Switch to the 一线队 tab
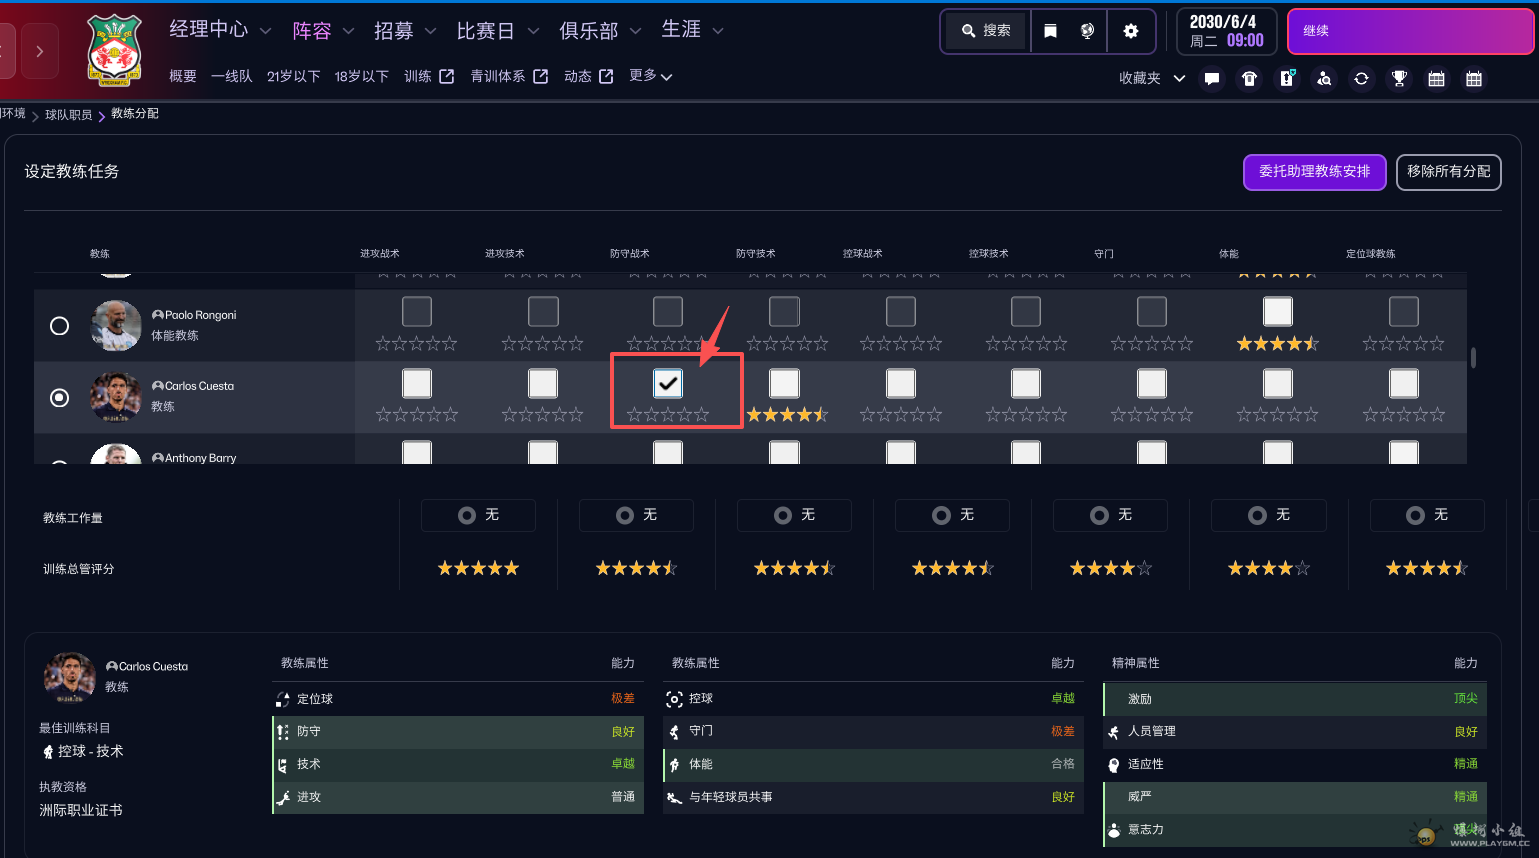Viewport: 1539px width, 858px height. (x=232, y=76)
